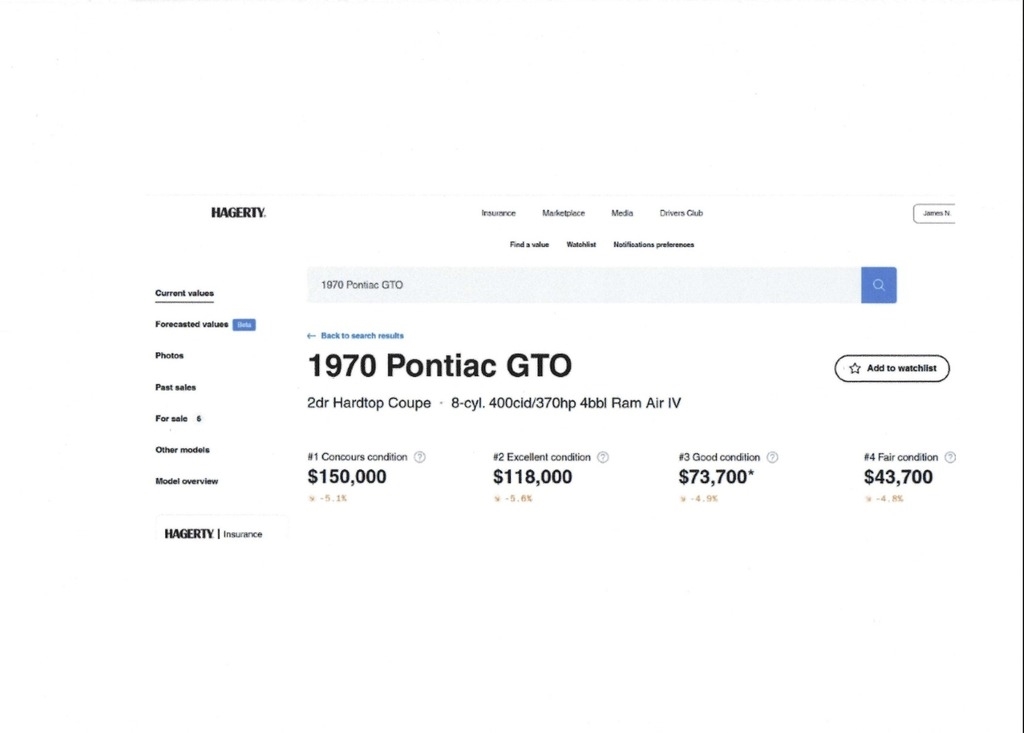This screenshot has height=733, width=1024.
Task: Go back to search results
Action: click(355, 336)
